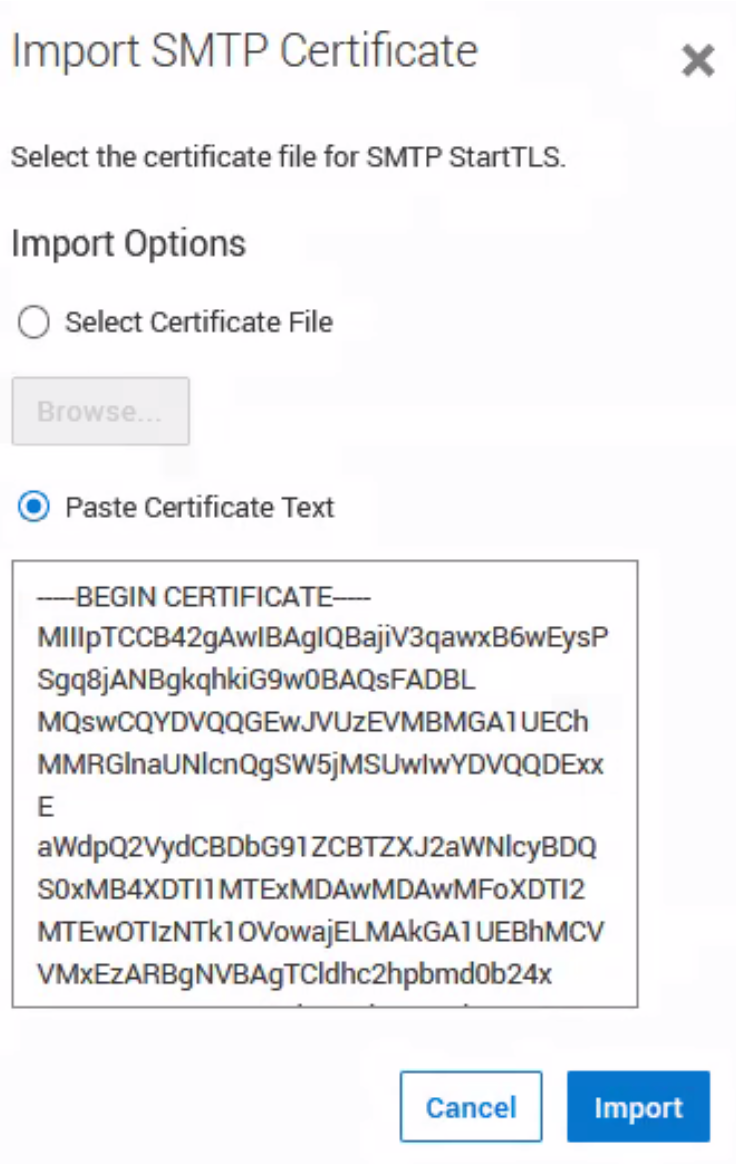Click the 'Paste Certificate Text' label
Viewport: 736px width, 1164px height.
point(198,507)
